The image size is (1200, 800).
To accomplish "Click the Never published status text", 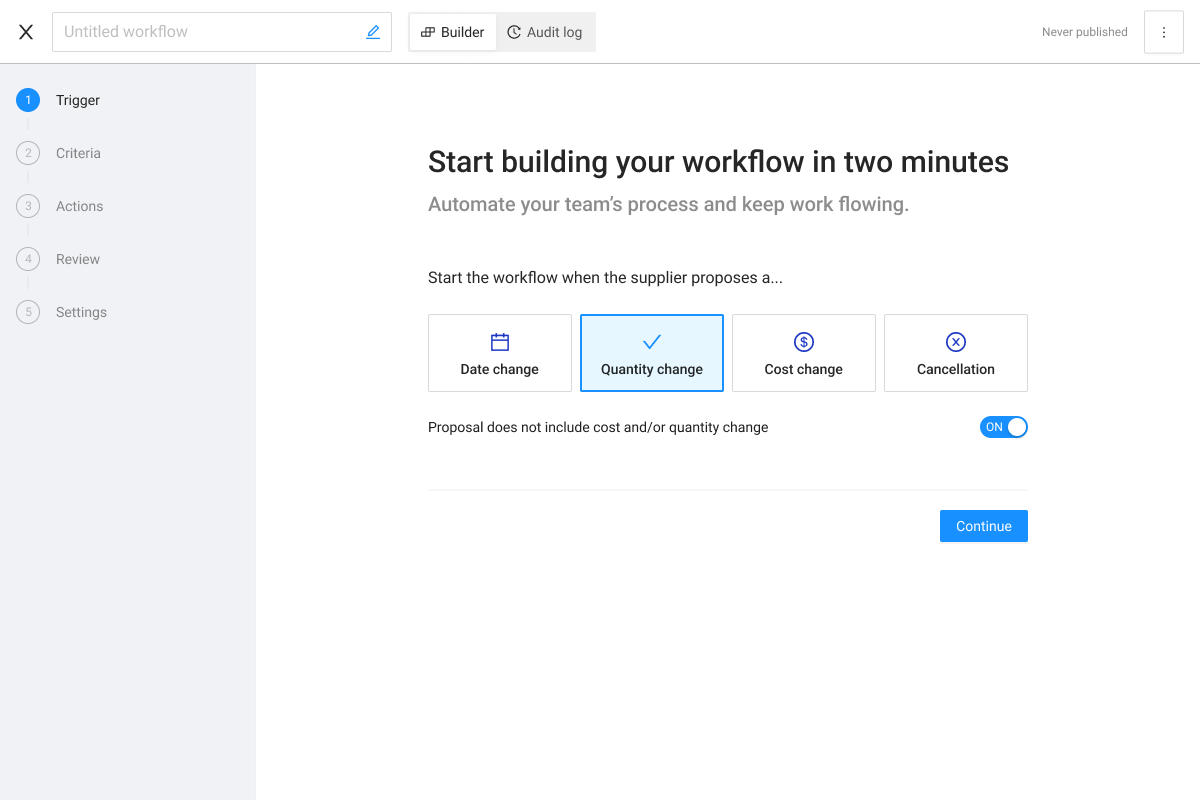I will click(x=1084, y=32).
